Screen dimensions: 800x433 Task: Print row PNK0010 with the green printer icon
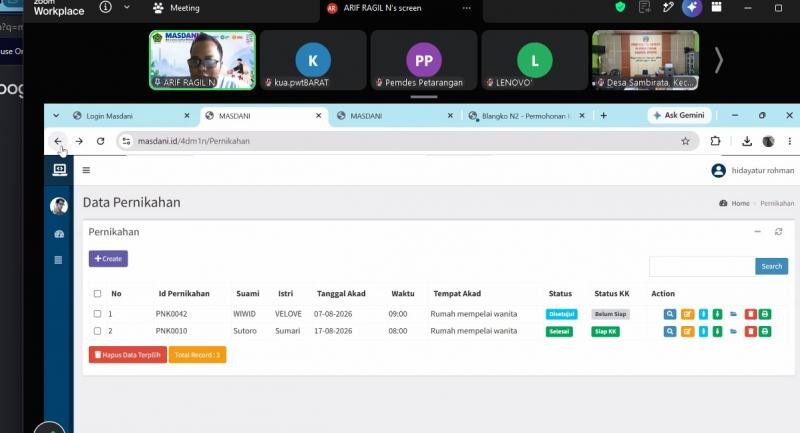click(764, 332)
